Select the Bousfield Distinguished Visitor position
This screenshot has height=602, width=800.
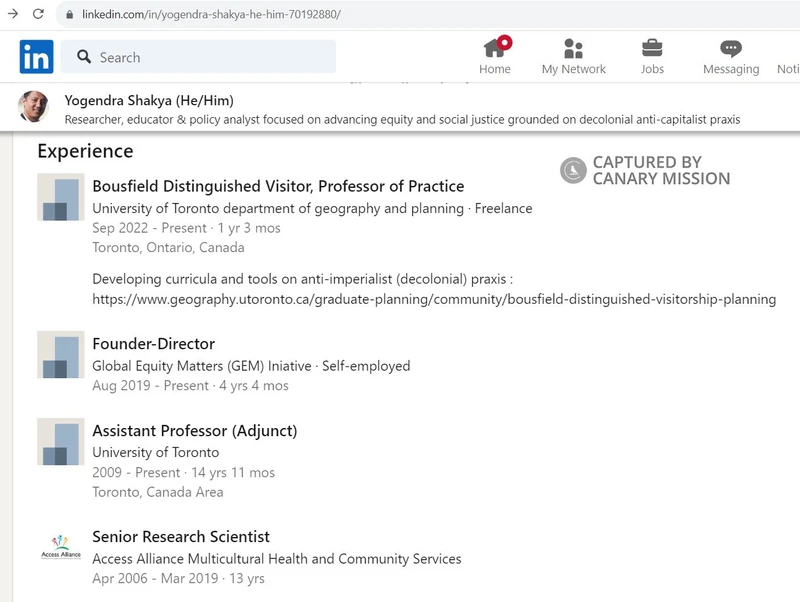277,186
